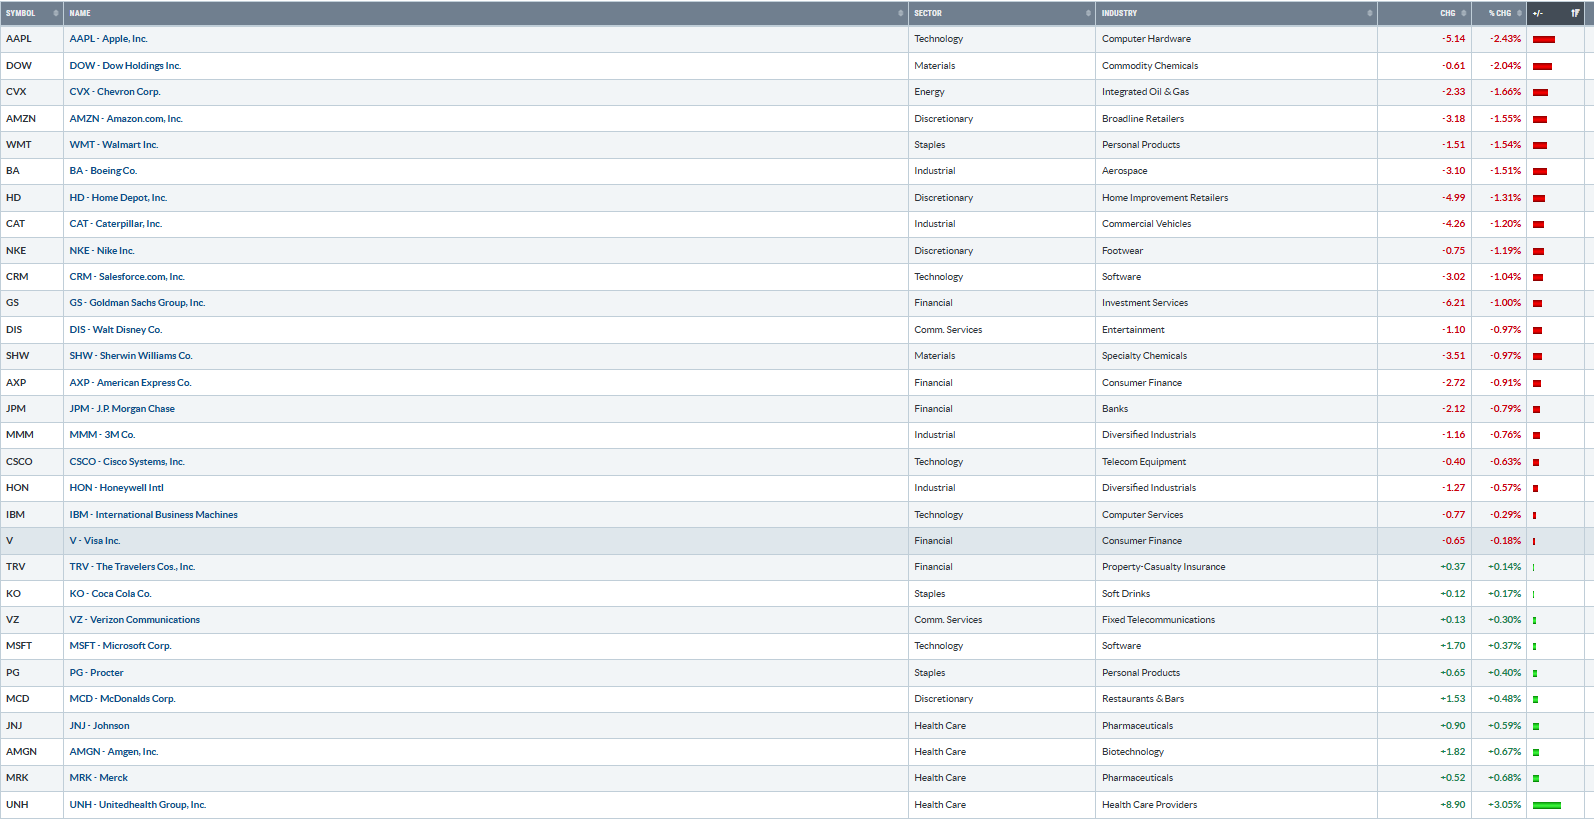Open the HON - Honeywell Intl link
The image size is (1594, 829).
click(x=116, y=488)
